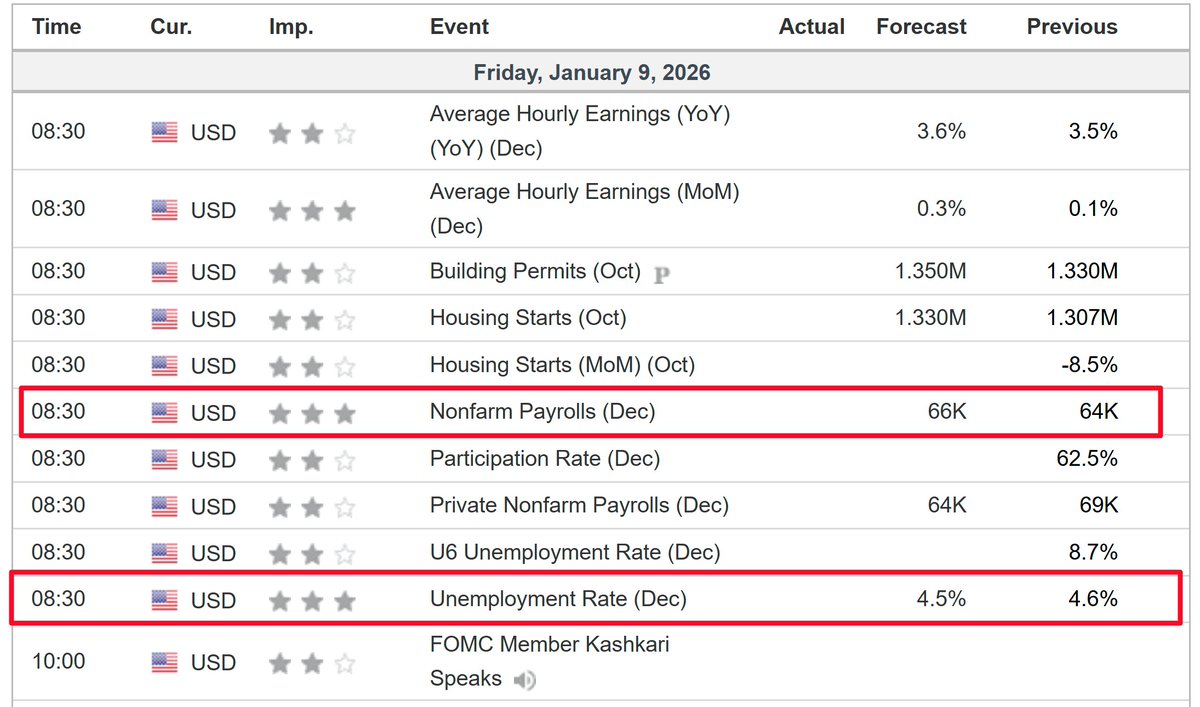Open the Participation Rate (Dec) event
The width and height of the screenshot is (1200, 707).
(545, 458)
